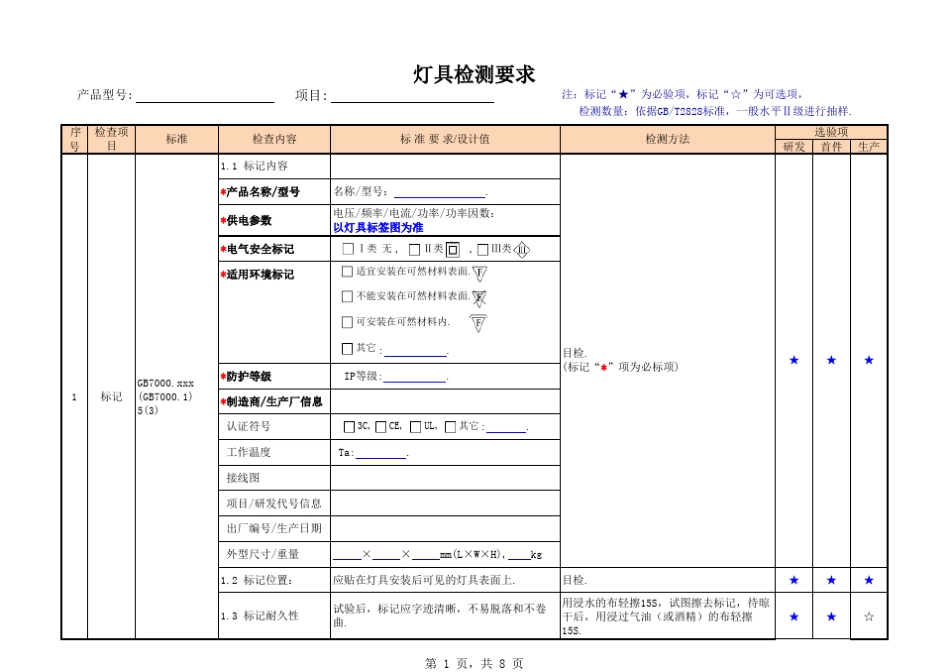
Task: Click the 电气安全标记 cell
Action: [x=274, y=249]
